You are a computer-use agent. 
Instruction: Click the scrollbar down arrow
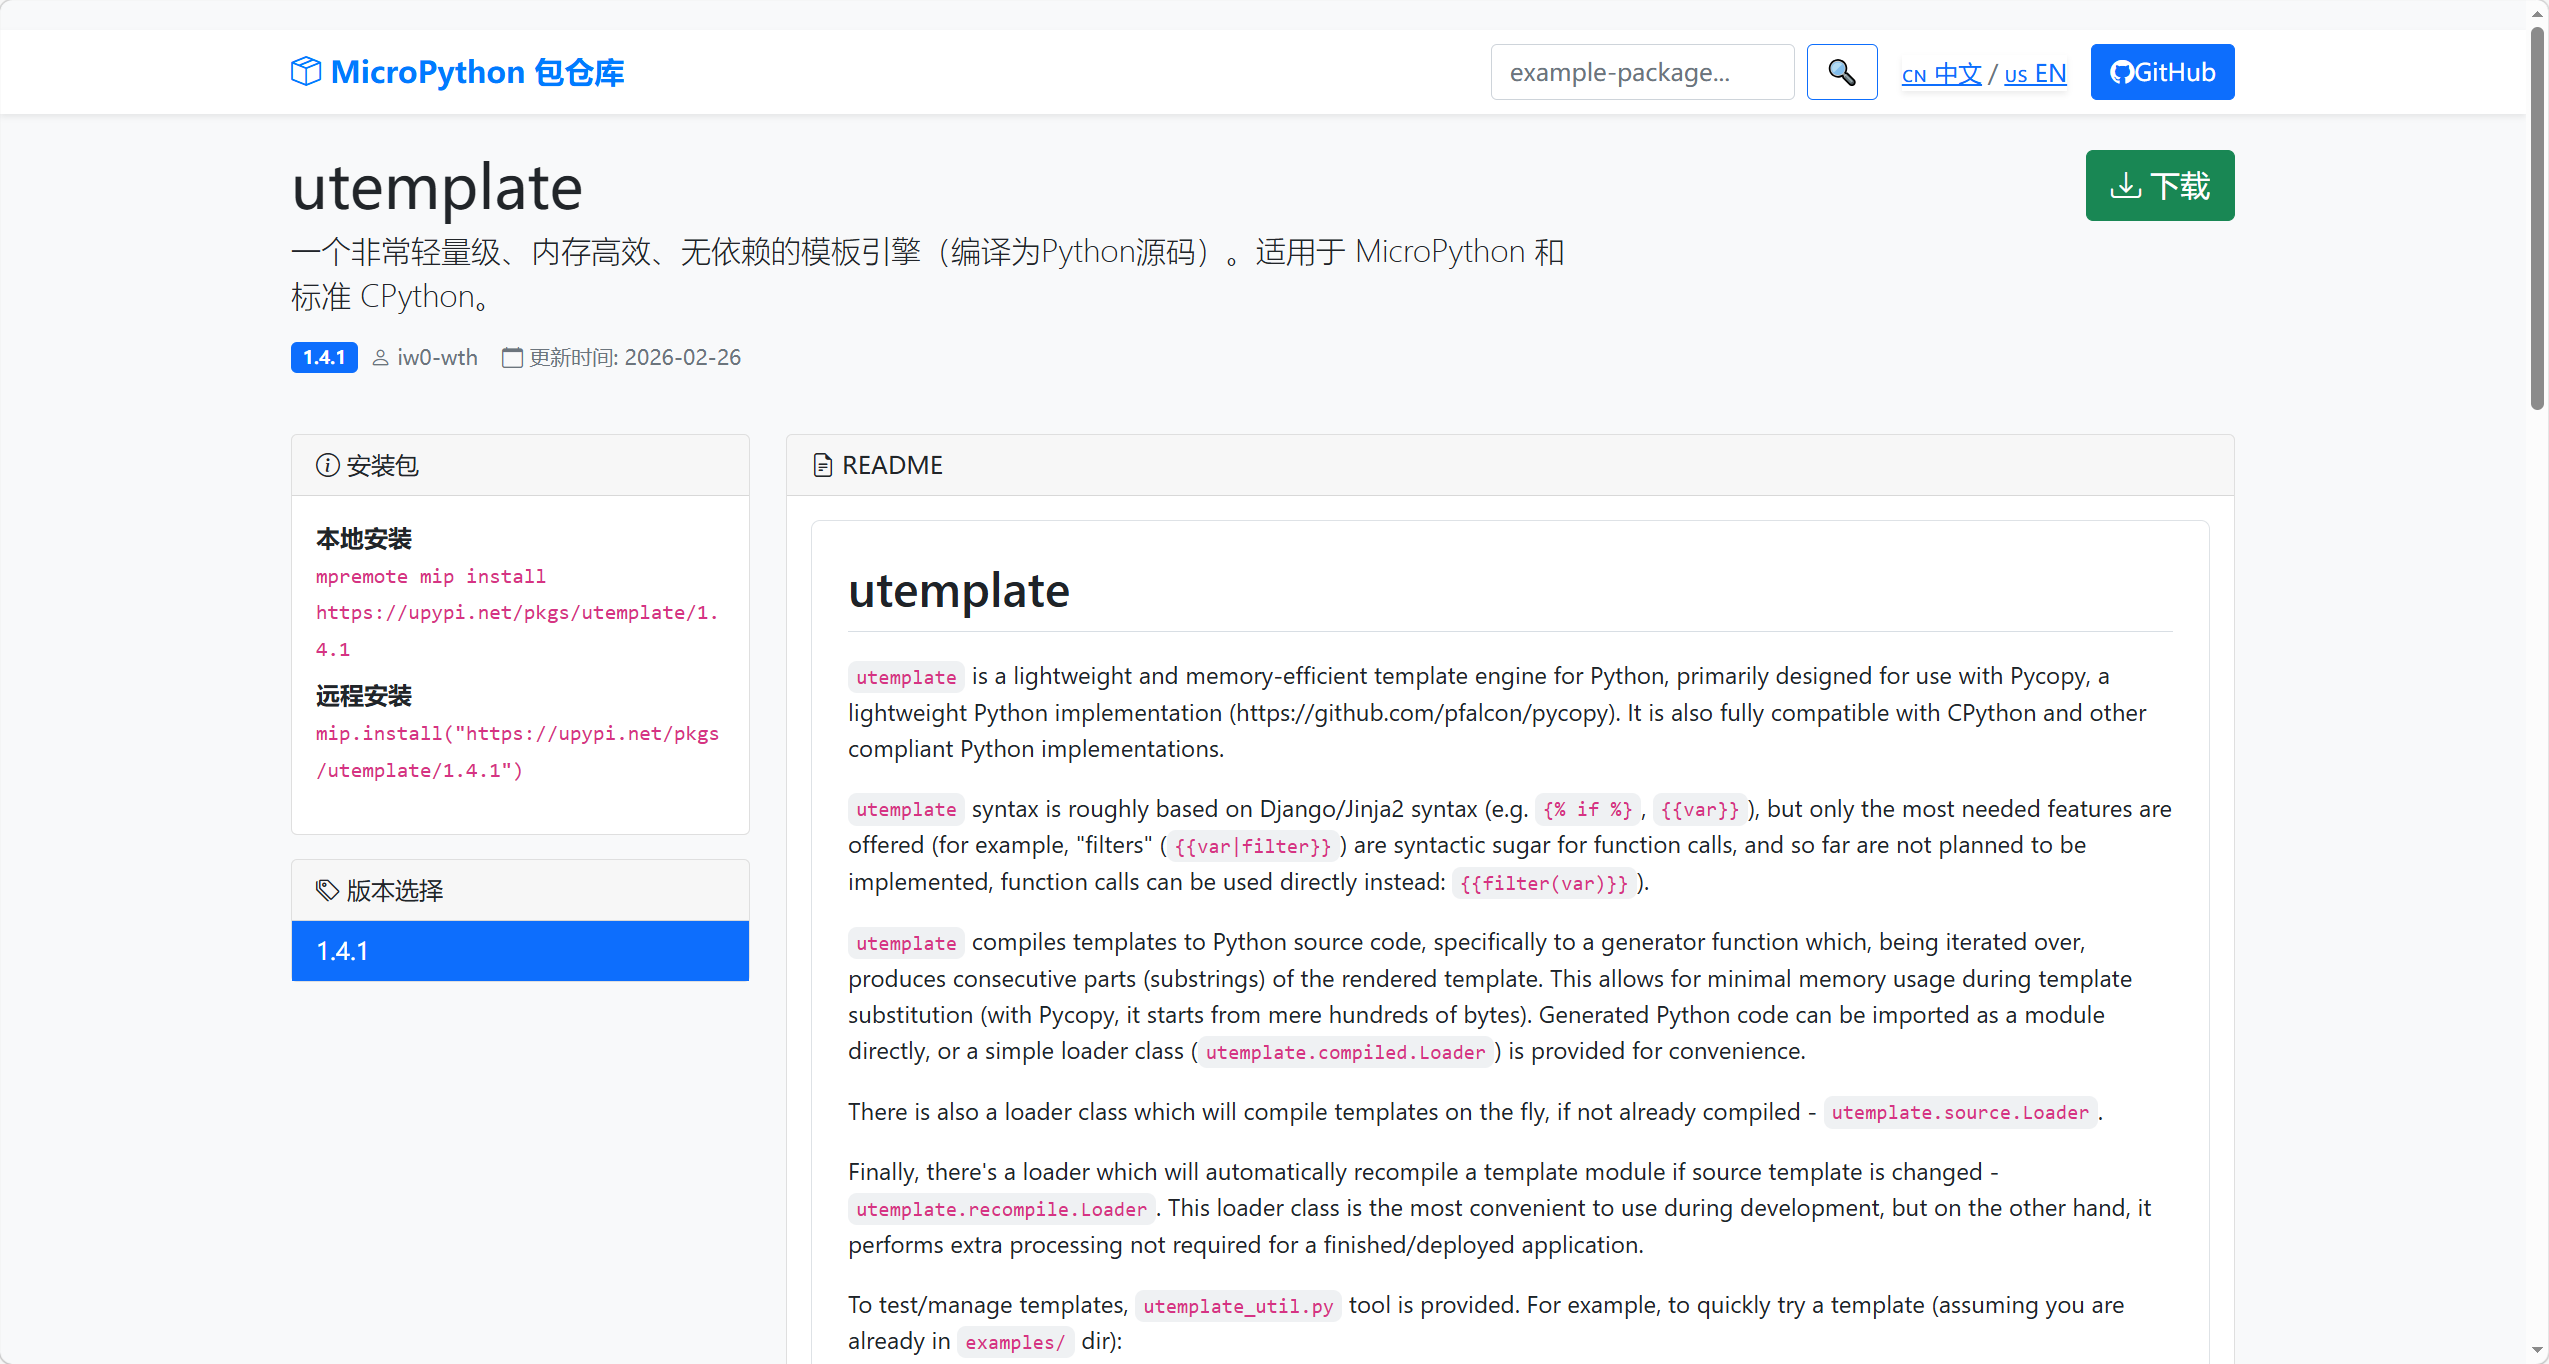pyautogui.click(x=2537, y=1351)
